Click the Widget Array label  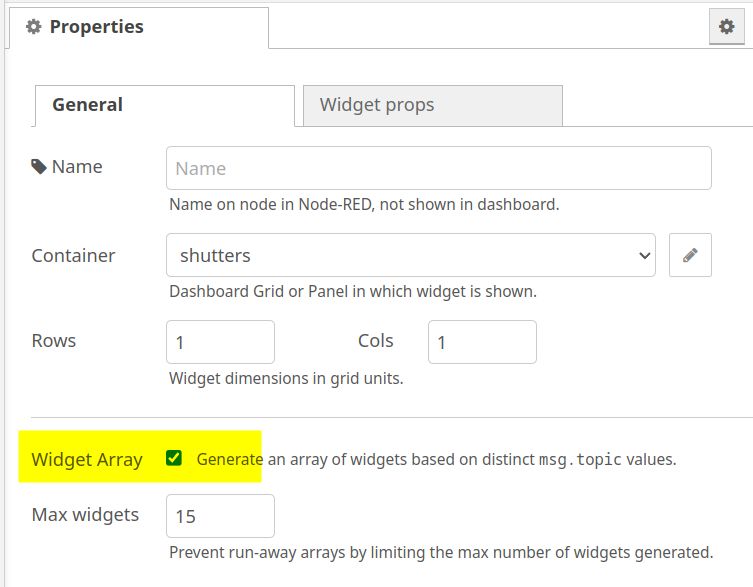pyautogui.click(x=87, y=459)
